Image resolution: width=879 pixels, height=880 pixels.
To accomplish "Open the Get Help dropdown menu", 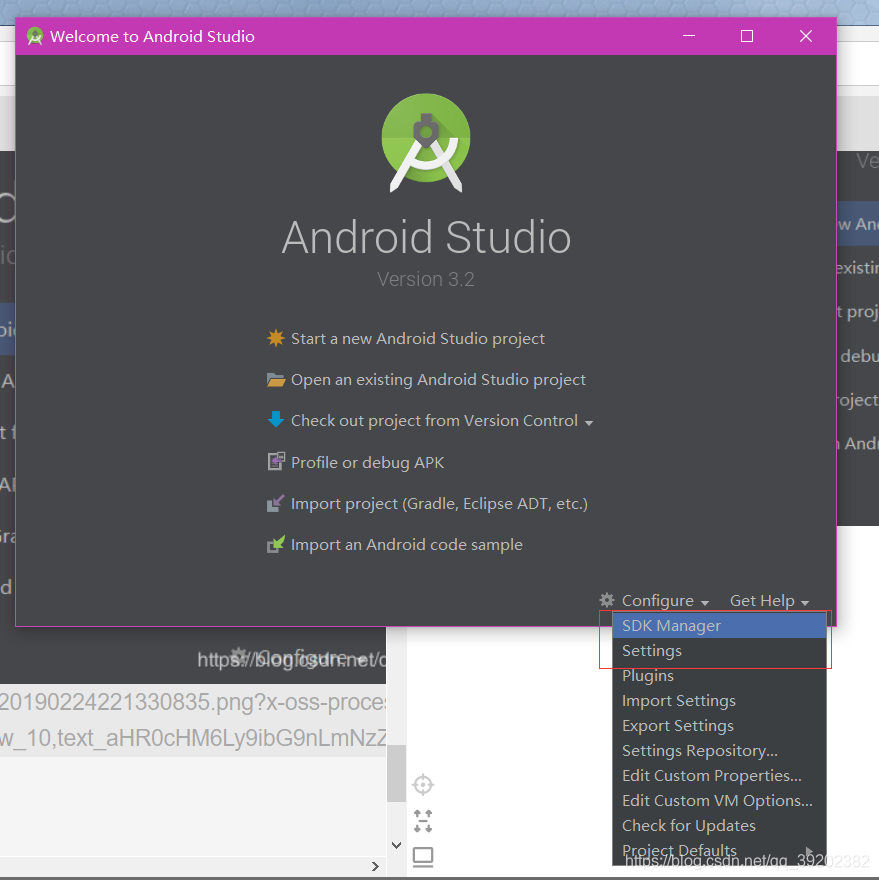I will click(769, 601).
